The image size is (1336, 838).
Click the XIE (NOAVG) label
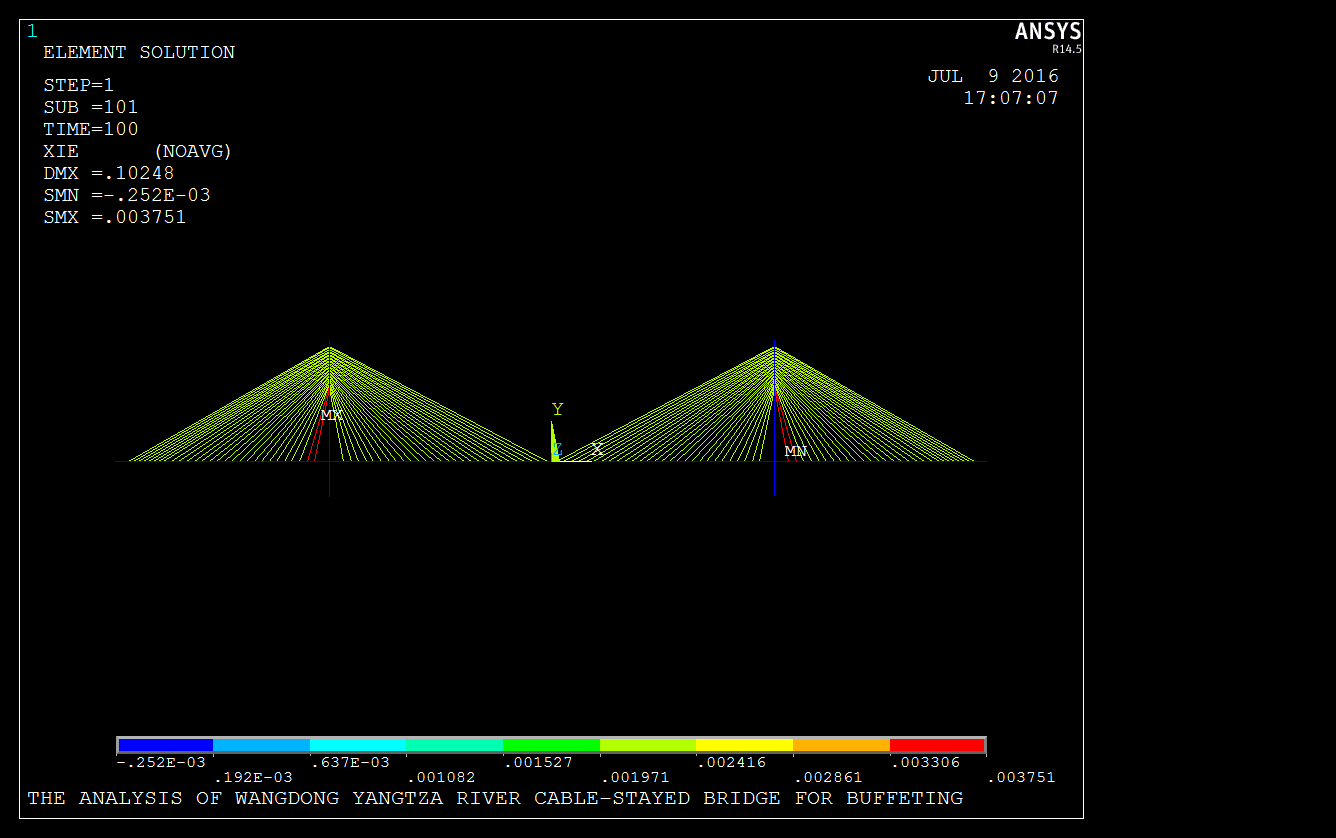138,151
